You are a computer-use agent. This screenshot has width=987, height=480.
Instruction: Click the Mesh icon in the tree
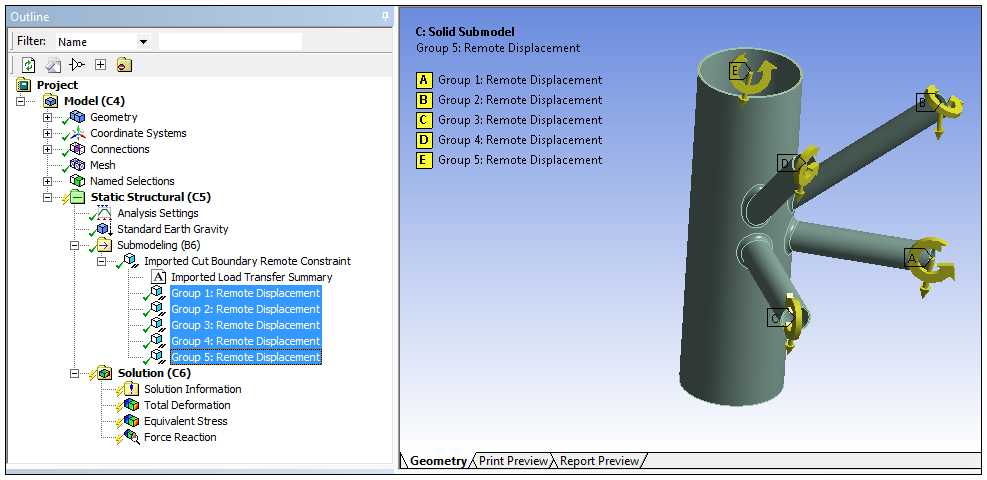point(77,165)
